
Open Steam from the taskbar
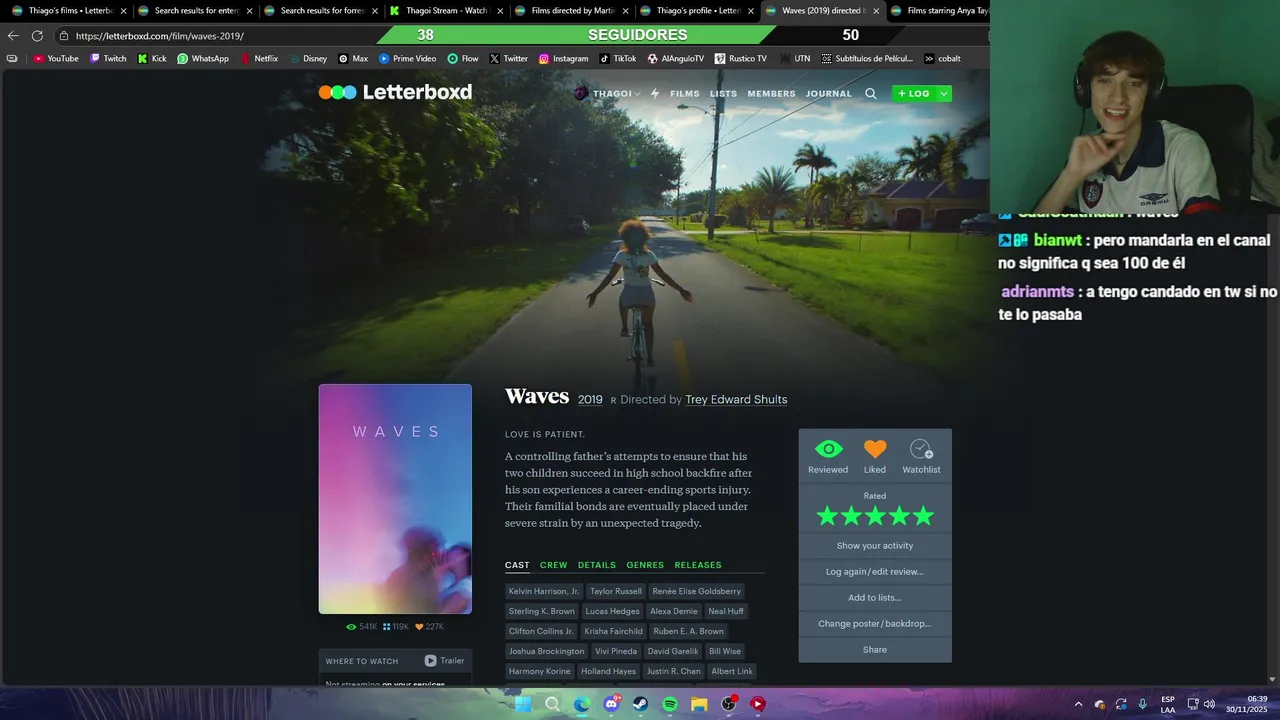(x=640, y=704)
